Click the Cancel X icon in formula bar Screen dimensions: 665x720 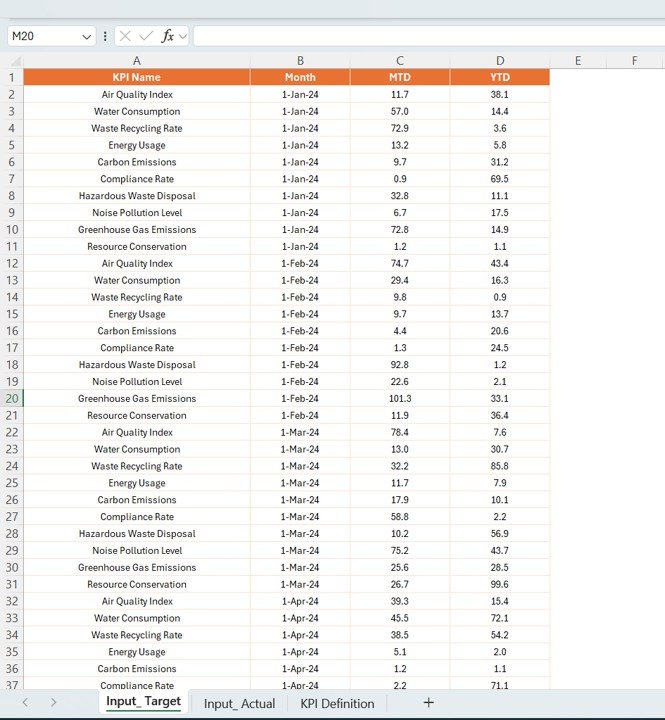pyautogui.click(x=125, y=36)
